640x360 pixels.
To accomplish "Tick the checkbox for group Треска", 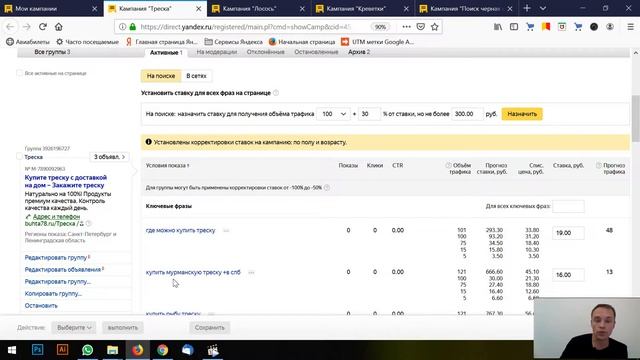I will 19,157.
